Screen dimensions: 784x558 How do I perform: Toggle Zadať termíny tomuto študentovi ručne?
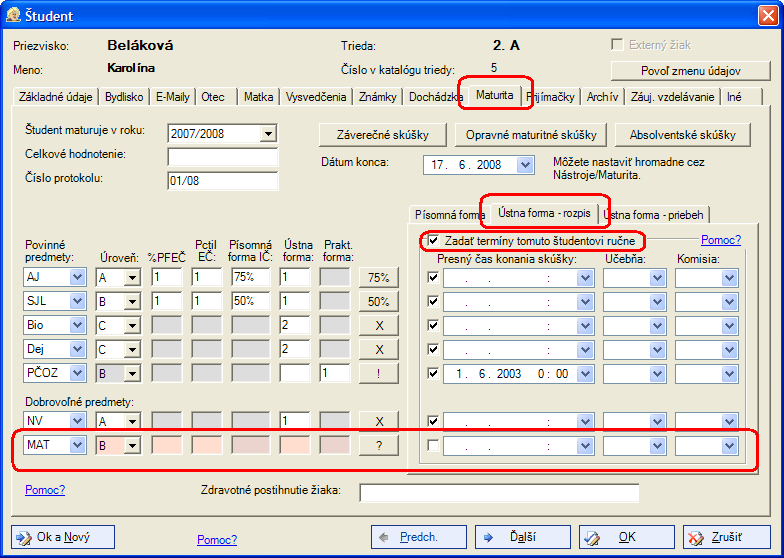pyautogui.click(x=434, y=241)
